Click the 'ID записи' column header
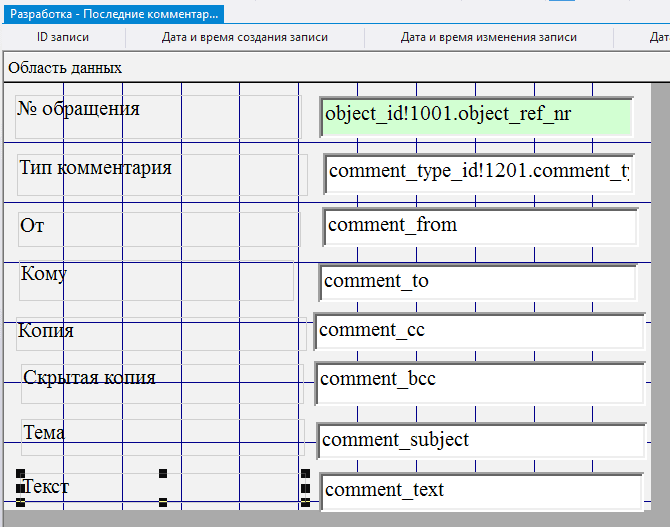 coord(63,37)
